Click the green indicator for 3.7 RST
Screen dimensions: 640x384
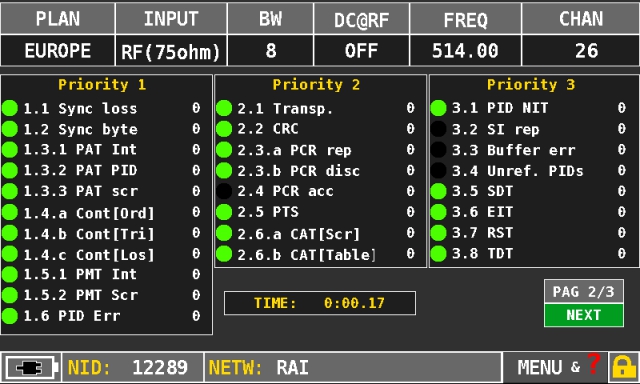(x=439, y=233)
